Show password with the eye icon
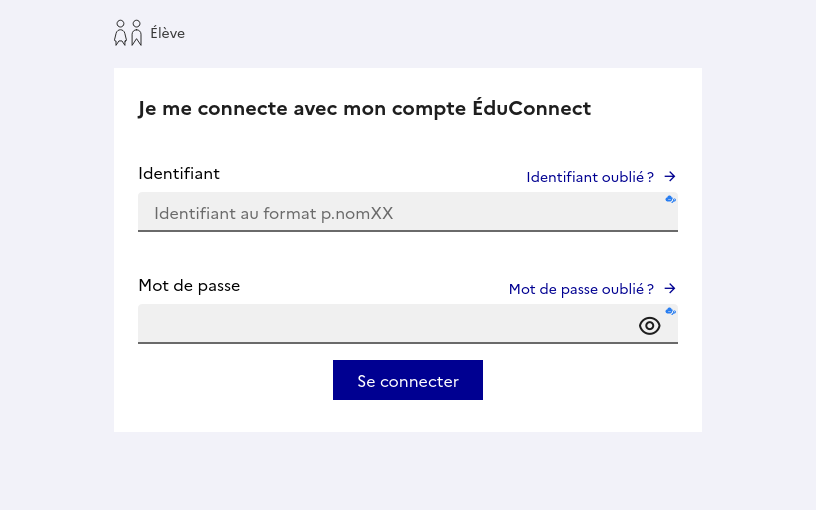This screenshot has width=816, height=510. point(650,326)
